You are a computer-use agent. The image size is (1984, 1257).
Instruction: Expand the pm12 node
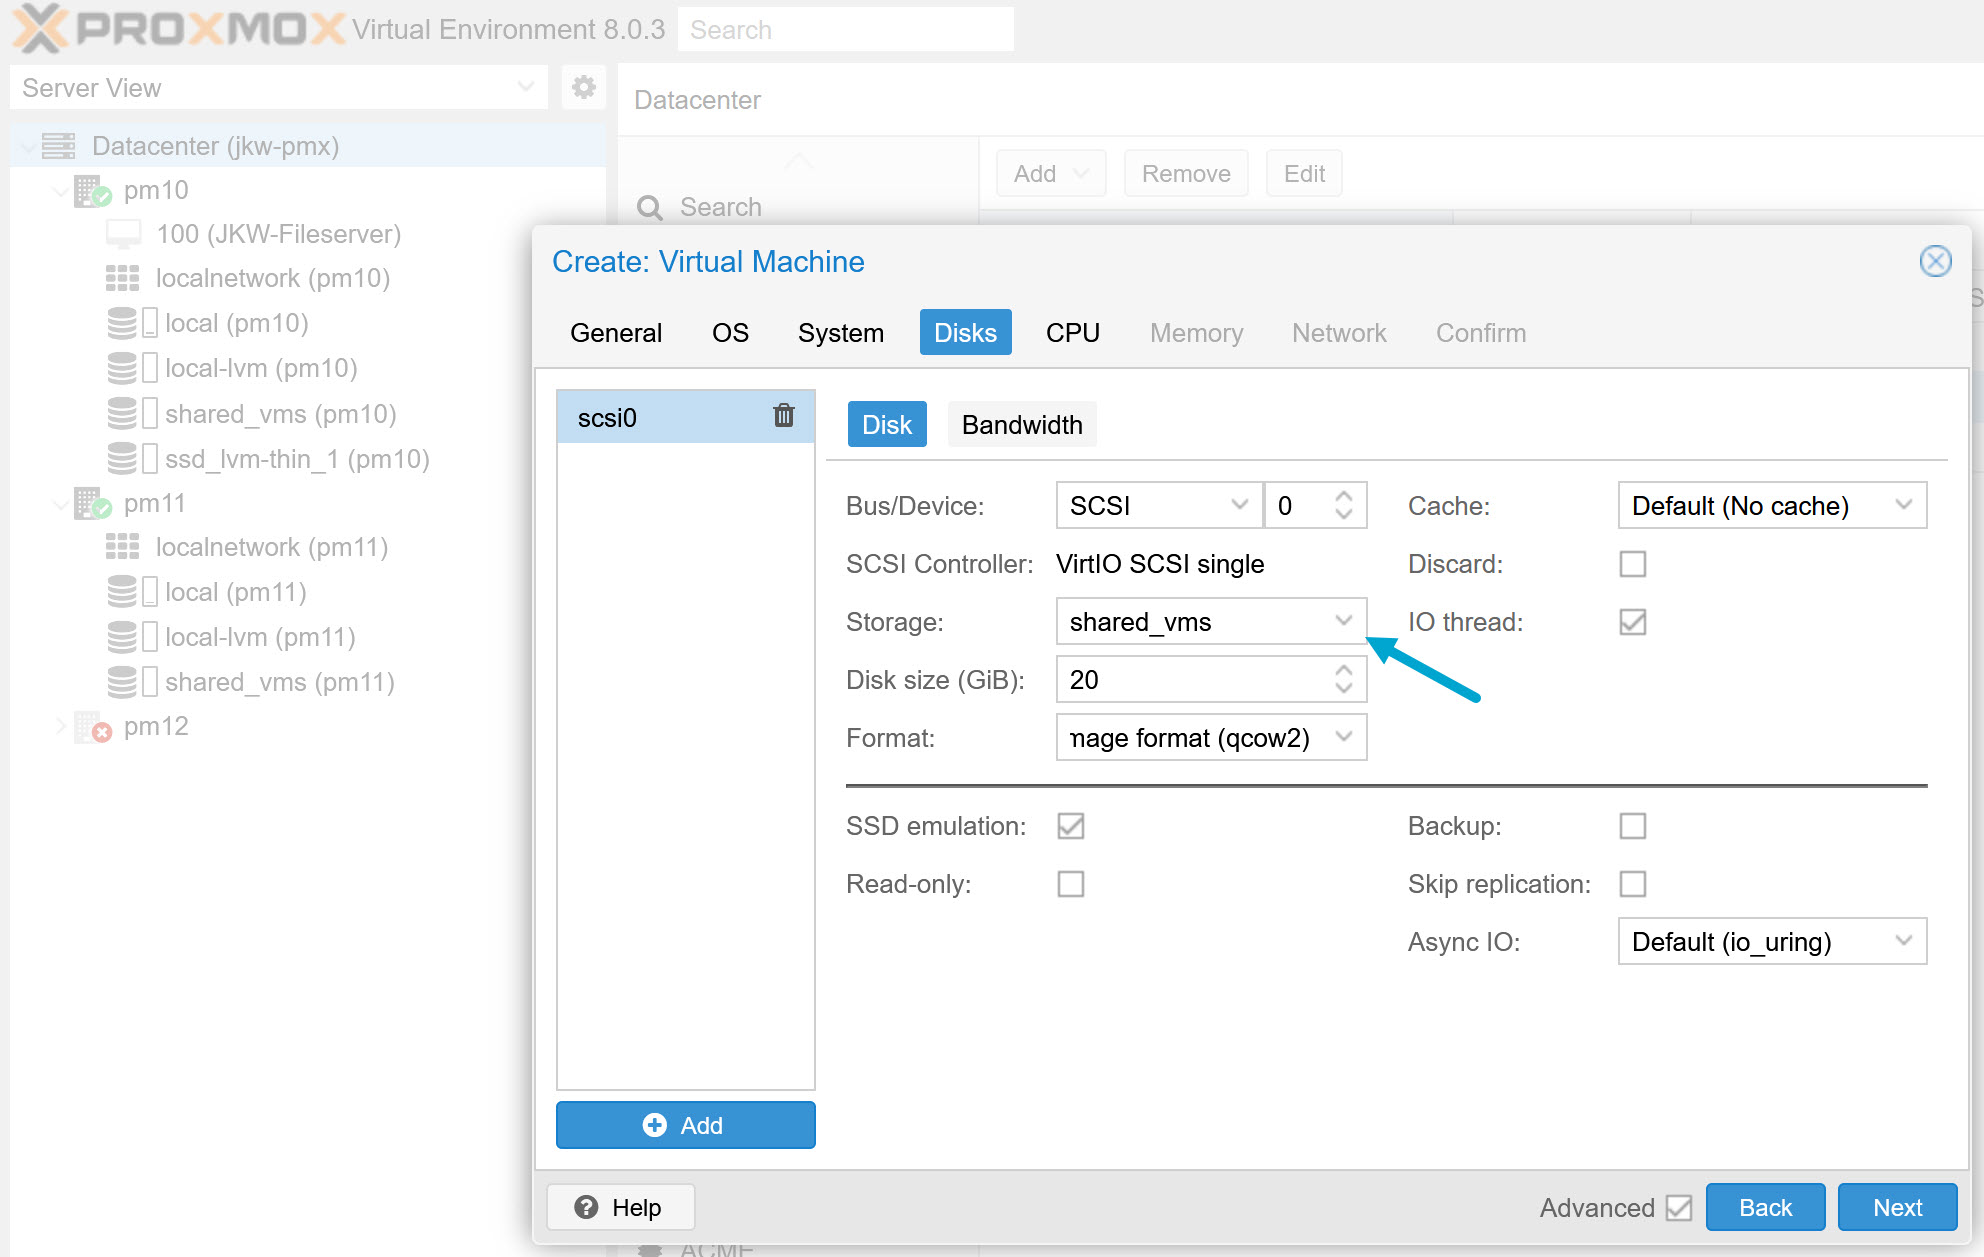pos(61,726)
